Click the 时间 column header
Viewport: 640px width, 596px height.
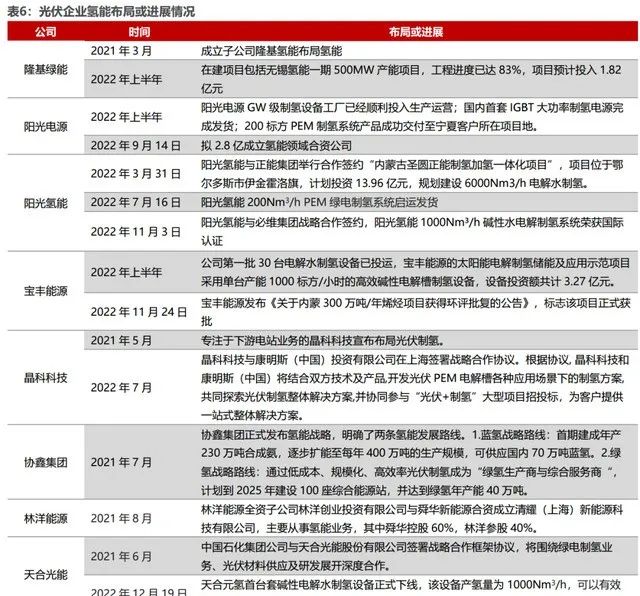[139, 32]
